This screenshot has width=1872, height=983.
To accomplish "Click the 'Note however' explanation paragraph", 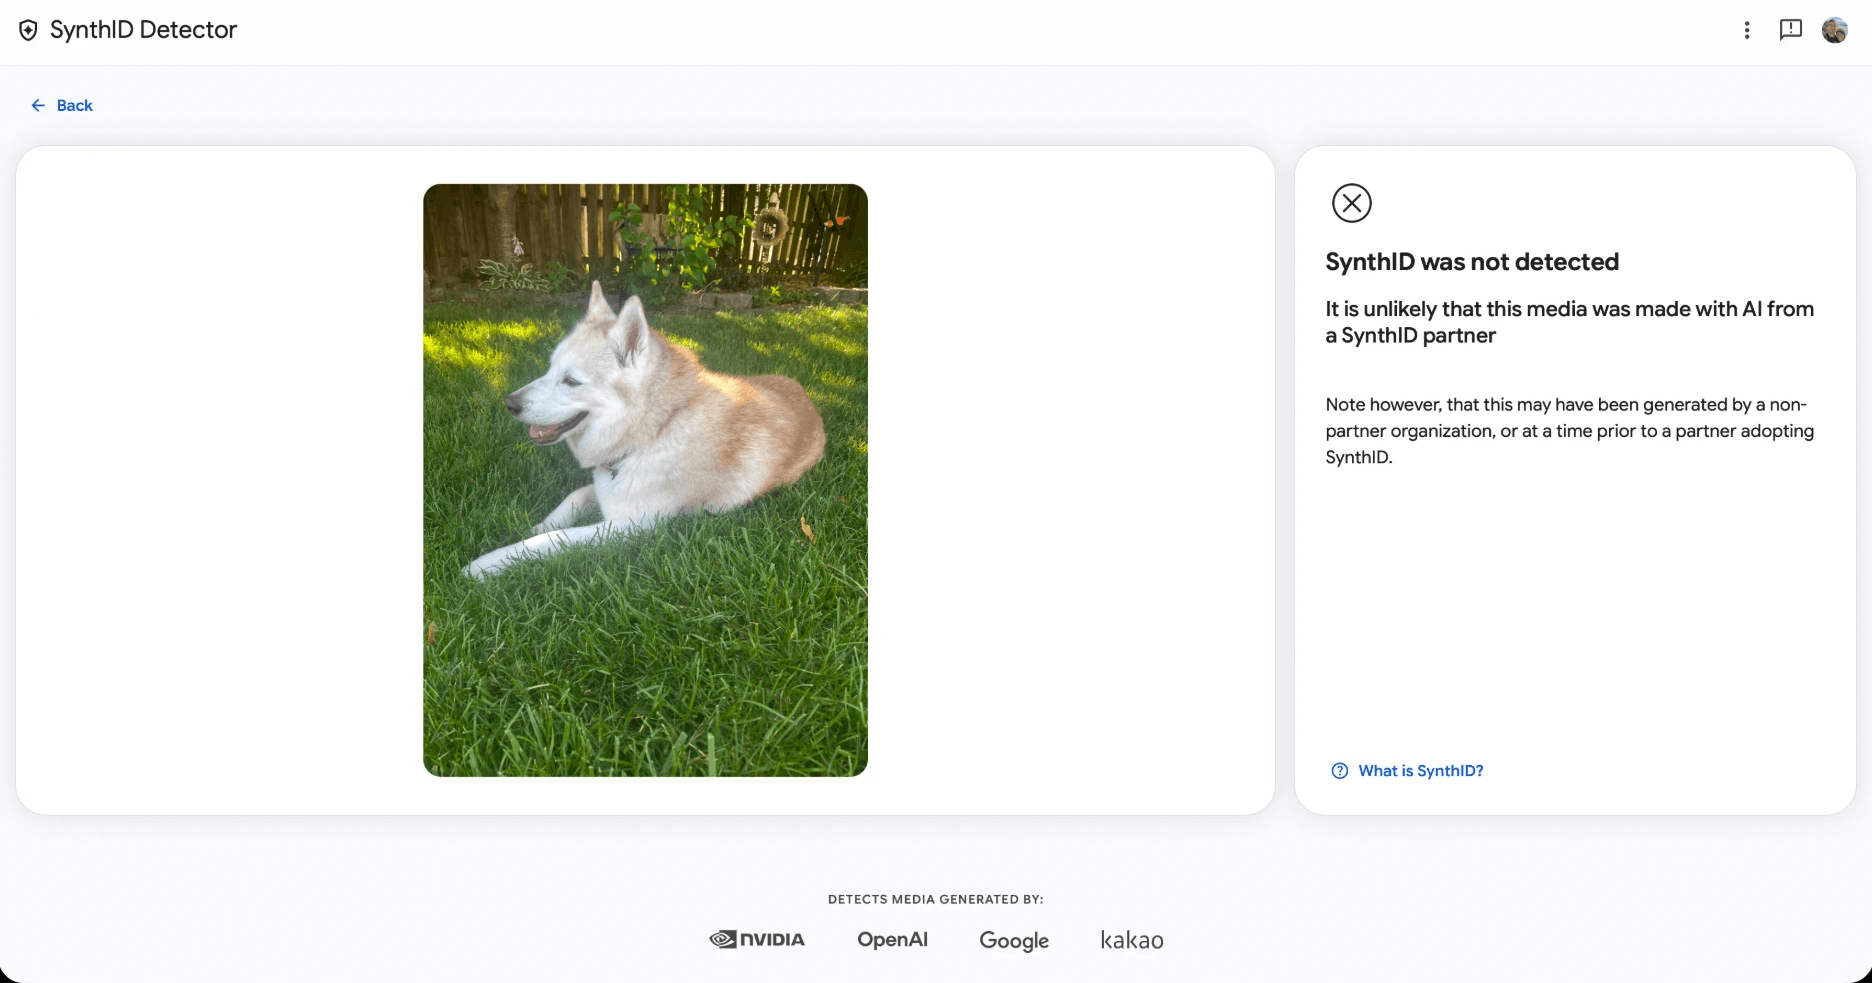I will click(1570, 431).
